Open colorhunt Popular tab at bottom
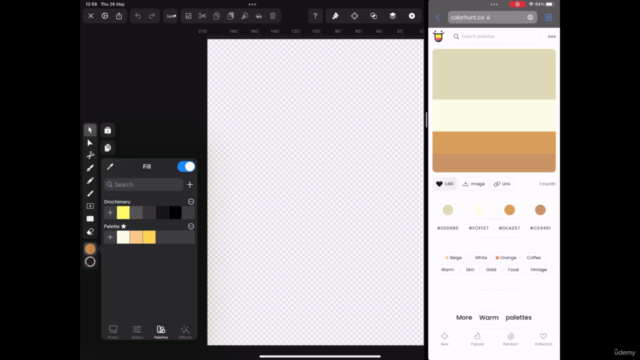 point(477,339)
